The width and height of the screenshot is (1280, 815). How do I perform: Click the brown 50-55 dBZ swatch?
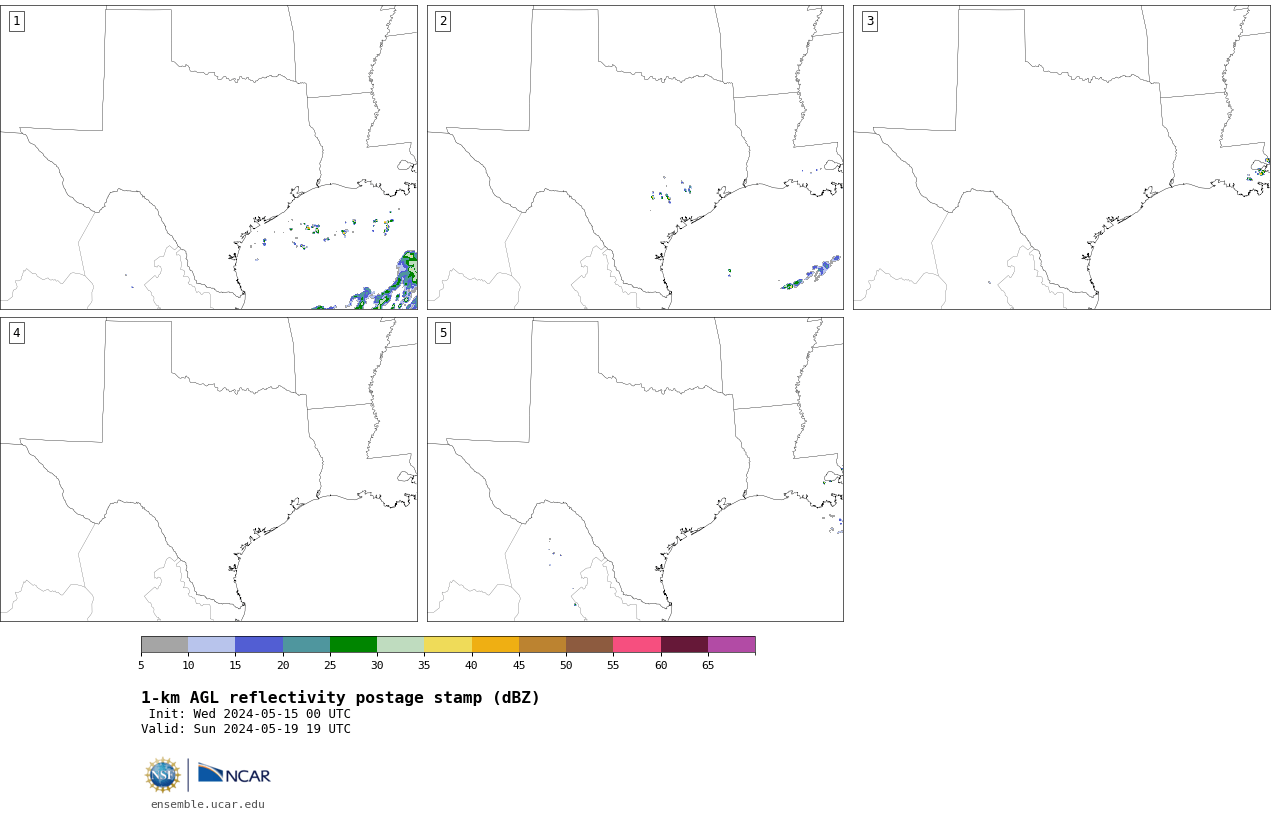[589, 644]
